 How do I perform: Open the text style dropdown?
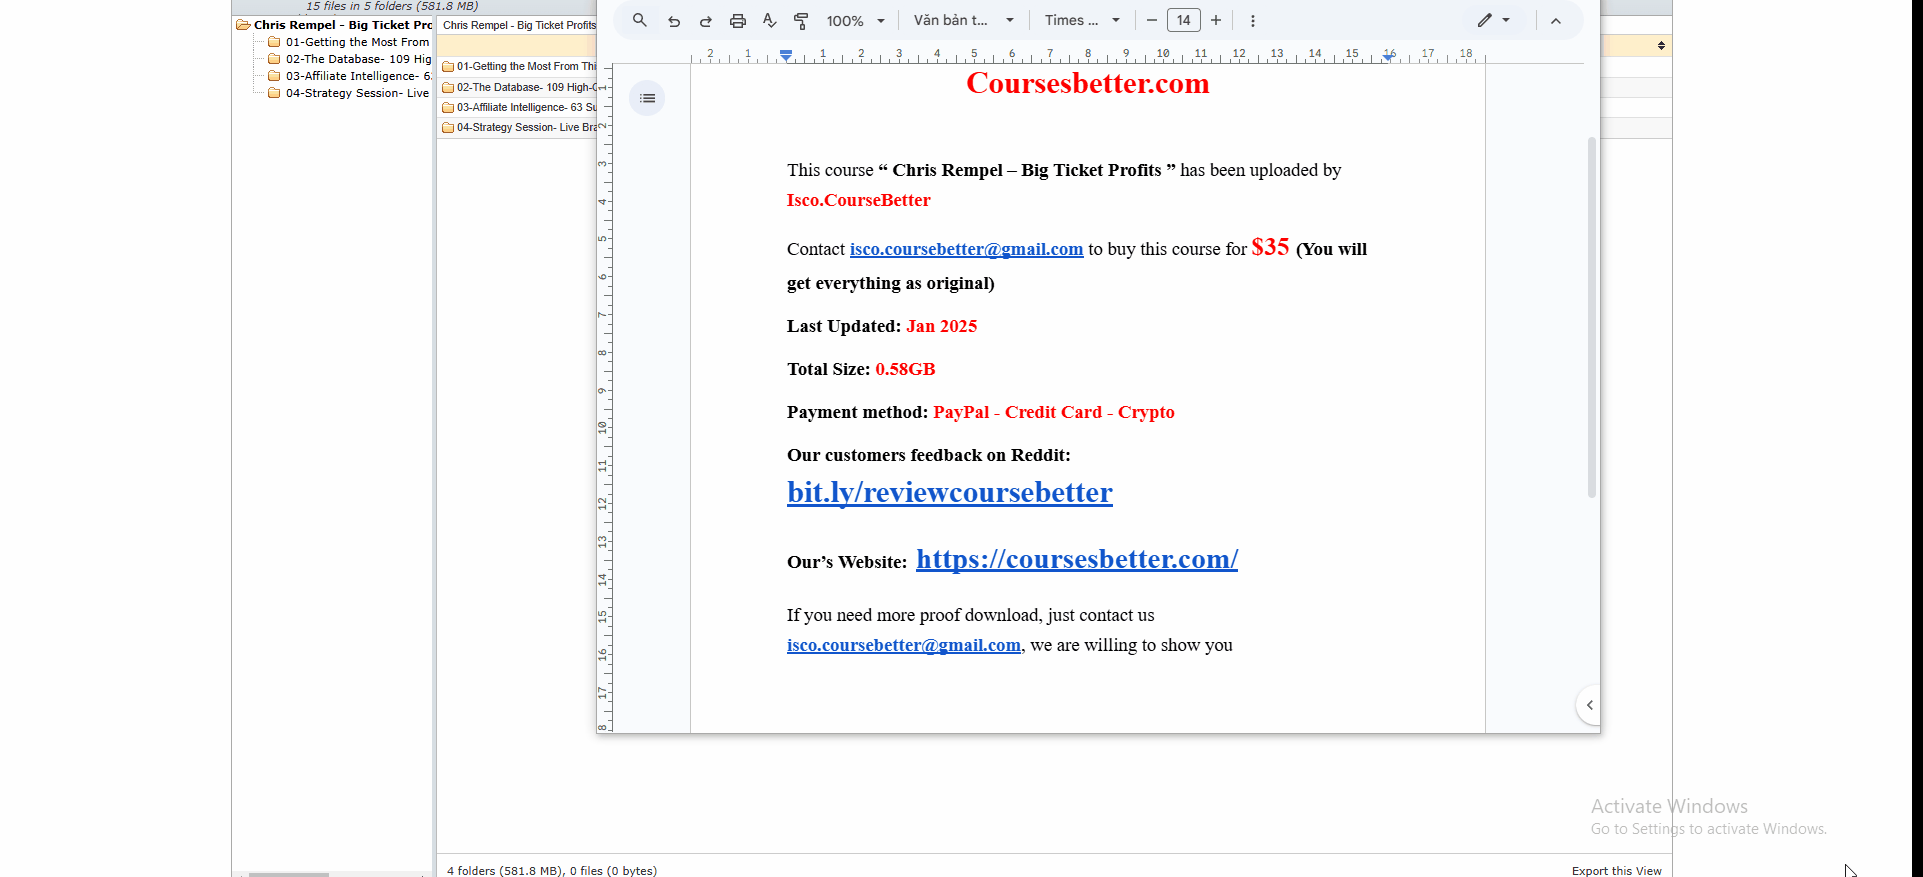(x=963, y=20)
